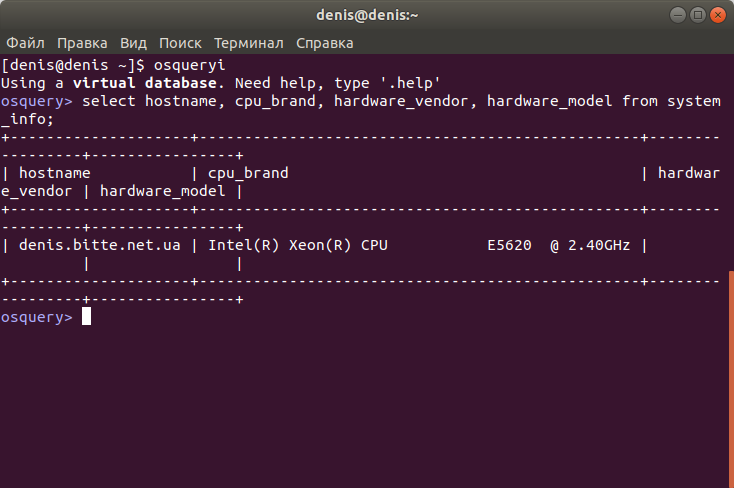Click the cpu_brand column header
This screenshot has width=734, height=488.
tap(248, 173)
